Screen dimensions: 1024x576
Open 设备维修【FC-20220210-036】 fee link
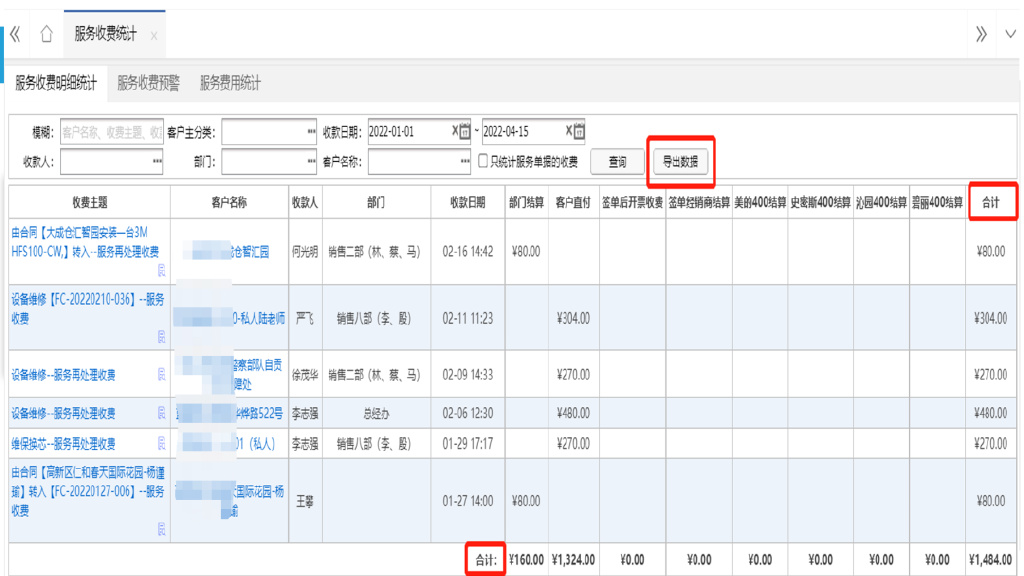point(85,307)
